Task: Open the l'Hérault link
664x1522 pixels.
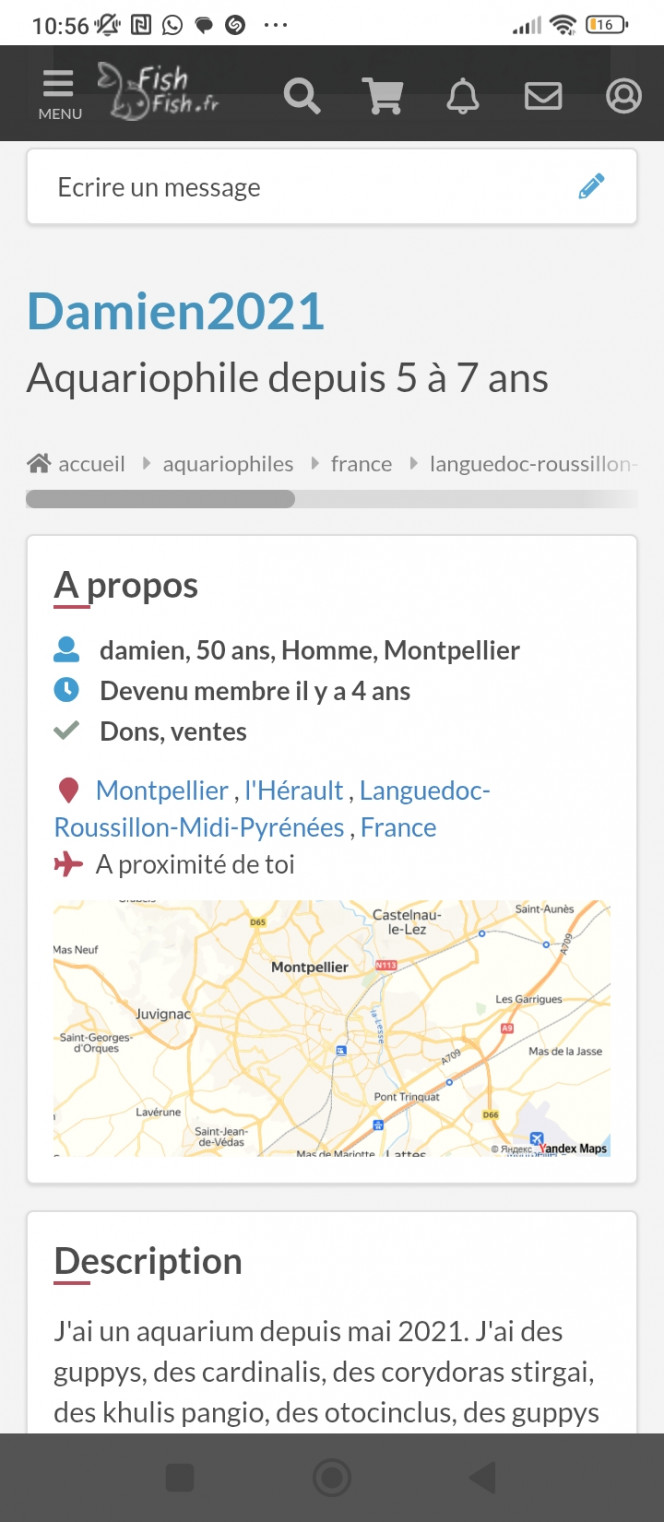Action: tap(295, 791)
